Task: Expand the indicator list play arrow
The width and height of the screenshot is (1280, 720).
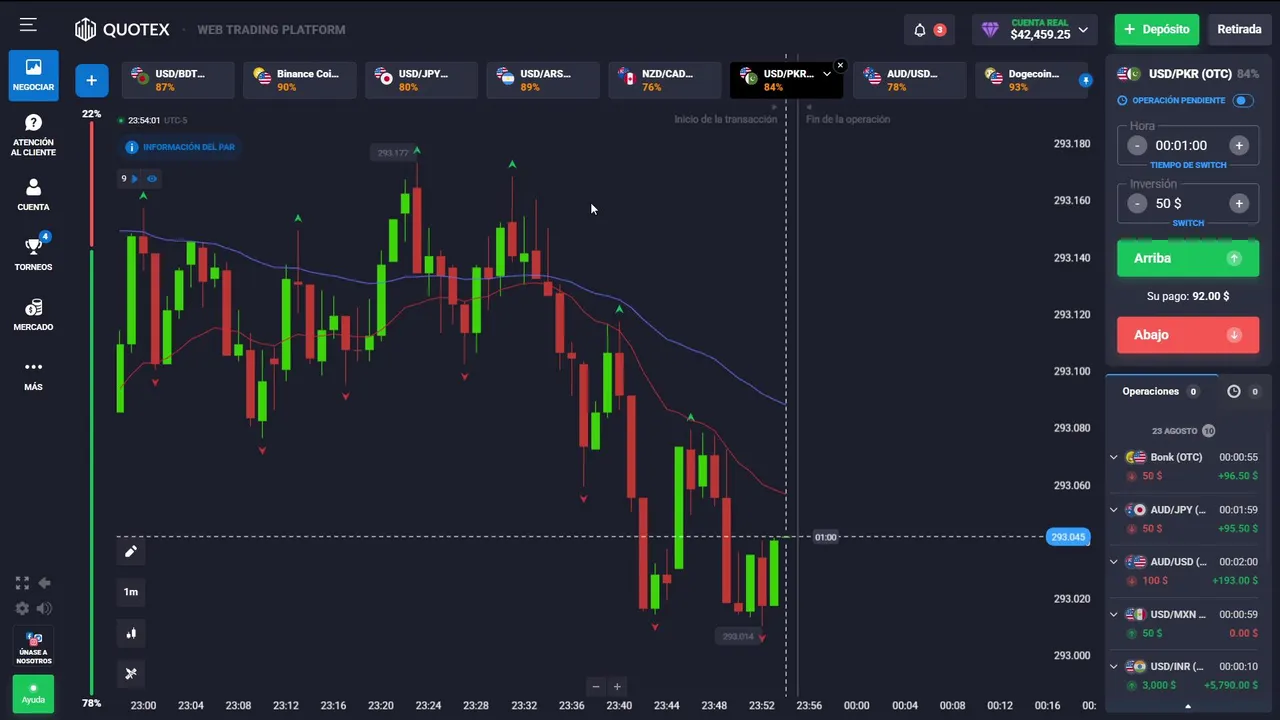Action: click(x=135, y=179)
